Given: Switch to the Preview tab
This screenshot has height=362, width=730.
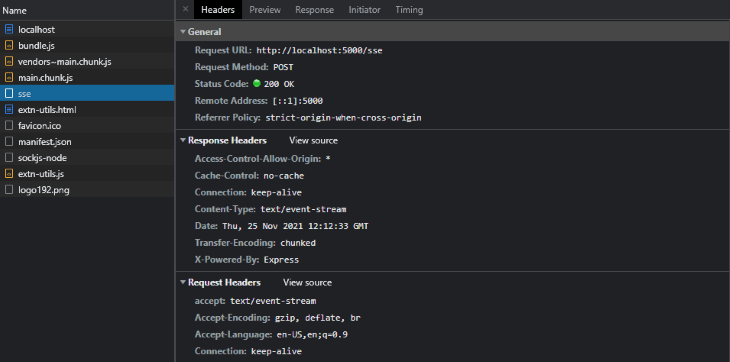Looking at the screenshot, I should point(265,10).
